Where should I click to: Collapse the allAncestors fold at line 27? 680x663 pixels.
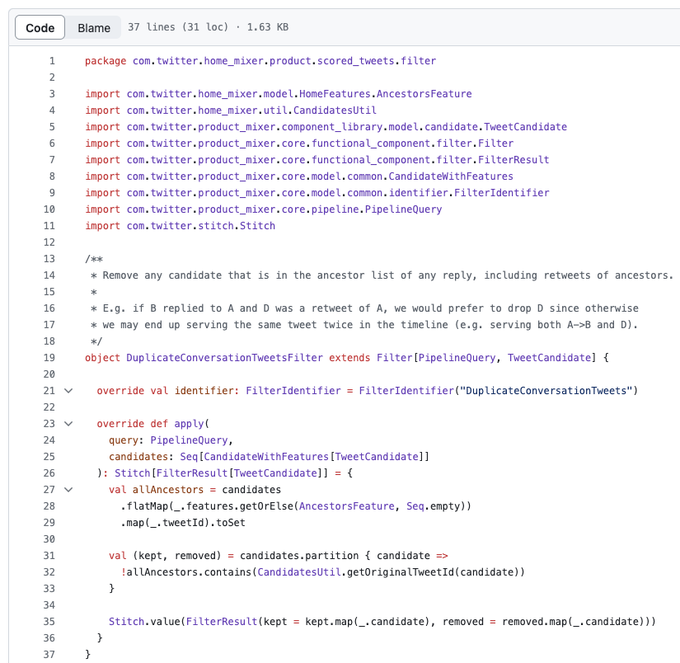pos(69,490)
